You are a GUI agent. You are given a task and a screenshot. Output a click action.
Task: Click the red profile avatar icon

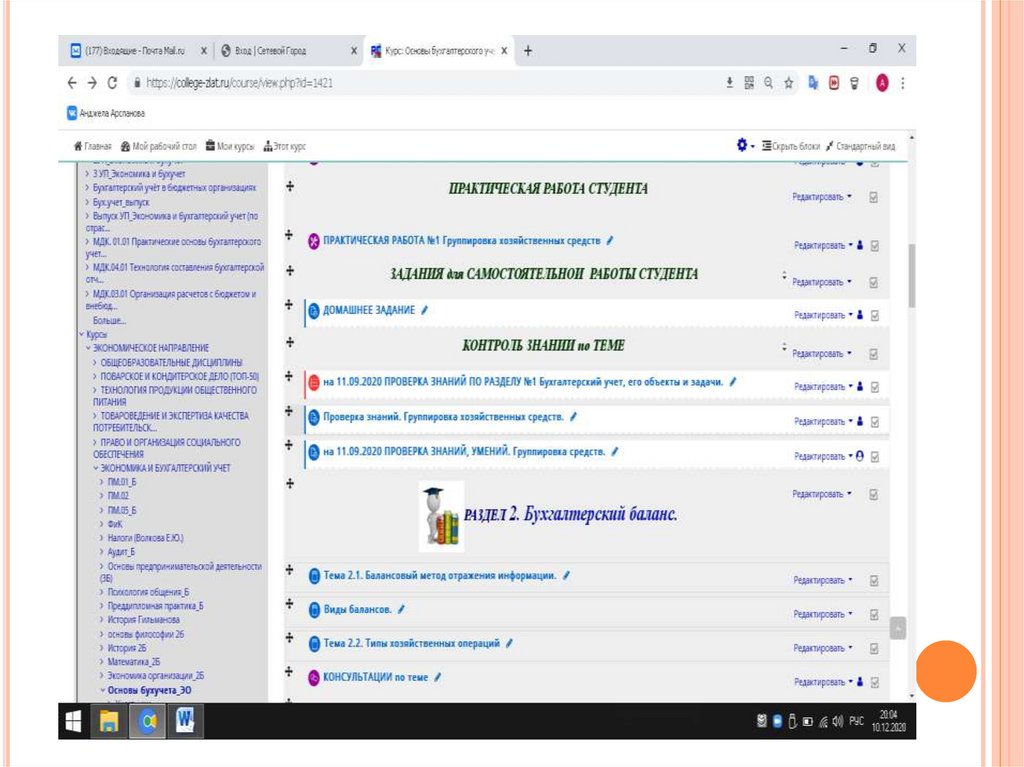882,83
